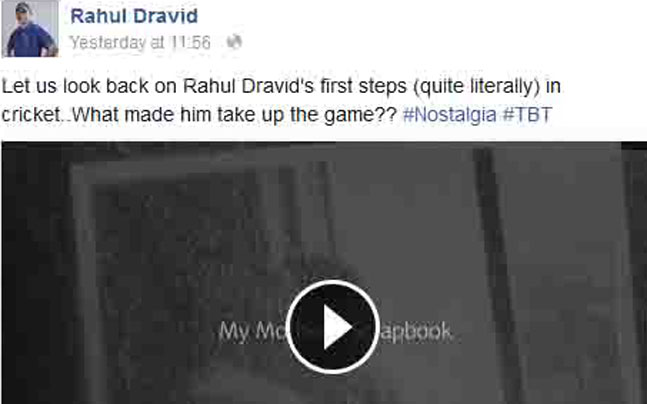Image resolution: width=647 pixels, height=404 pixels.
Task: Follow the #TBT hashtag
Action: [x=527, y=114]
